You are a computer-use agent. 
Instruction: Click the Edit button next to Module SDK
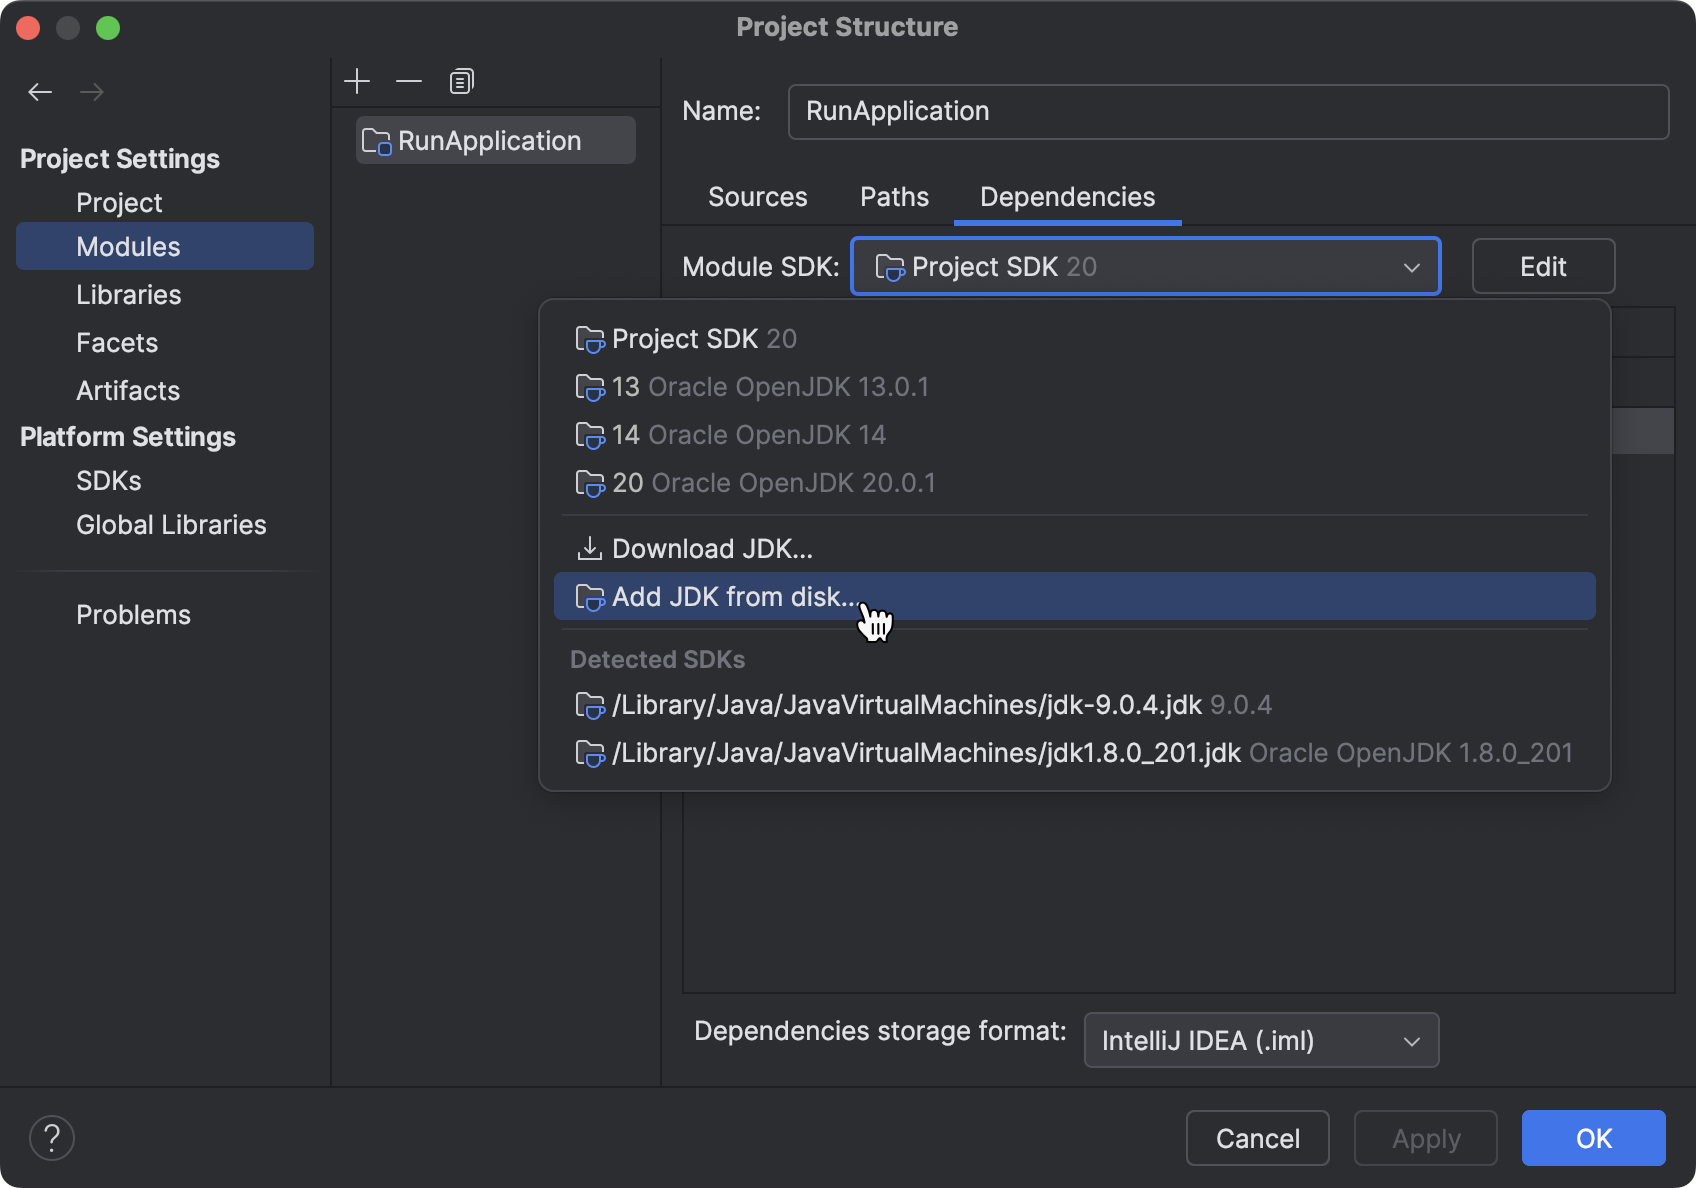pos(1543,266)
